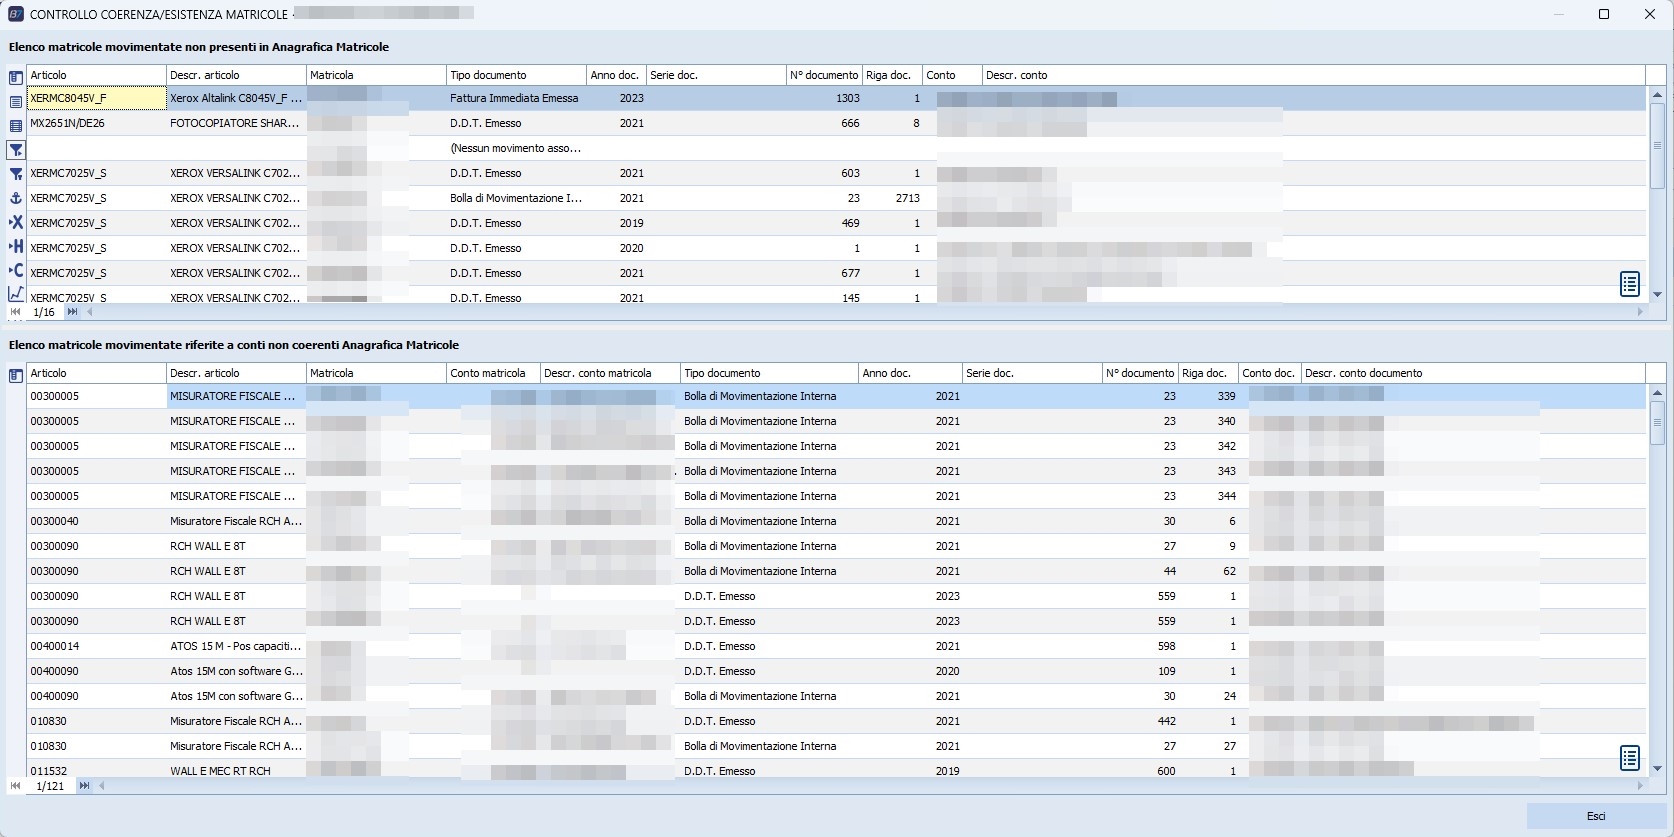
Task: Select the MX2651N/DE26 row in upper grid
Action: pos(96,123)
